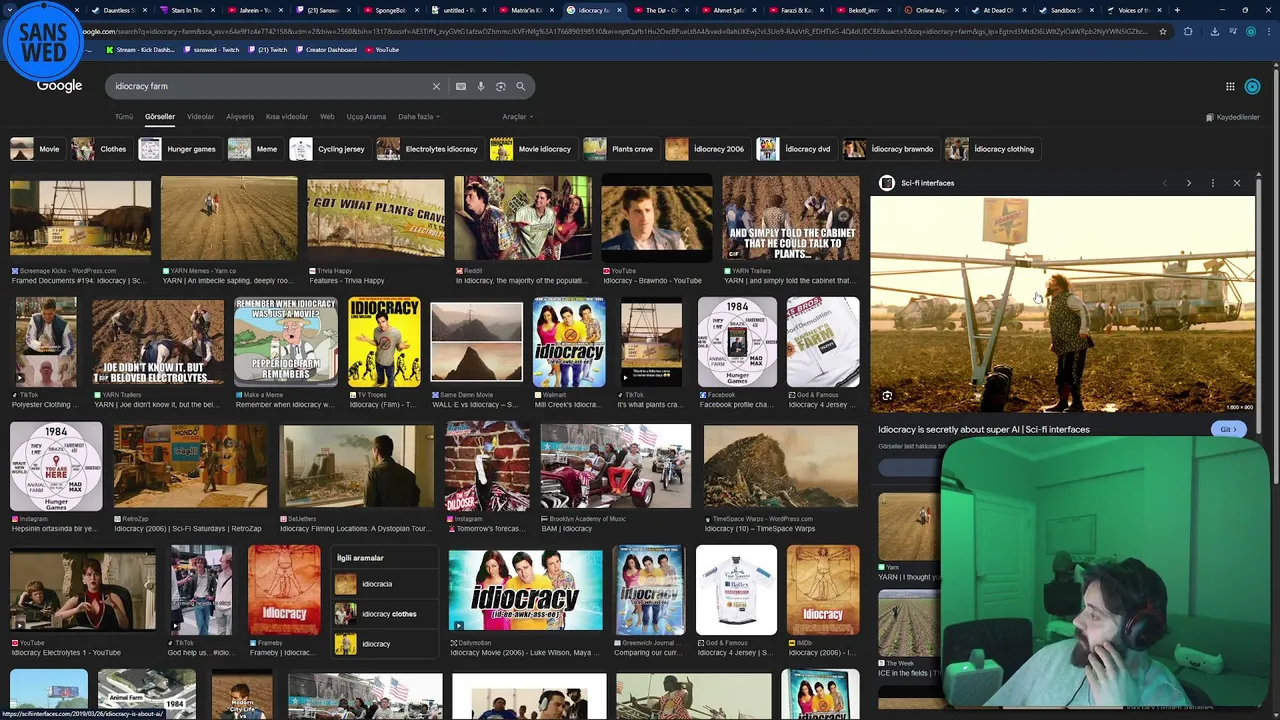Bookmark the page with star icon
The image size is (1280, 720).
pos(1163,31)
